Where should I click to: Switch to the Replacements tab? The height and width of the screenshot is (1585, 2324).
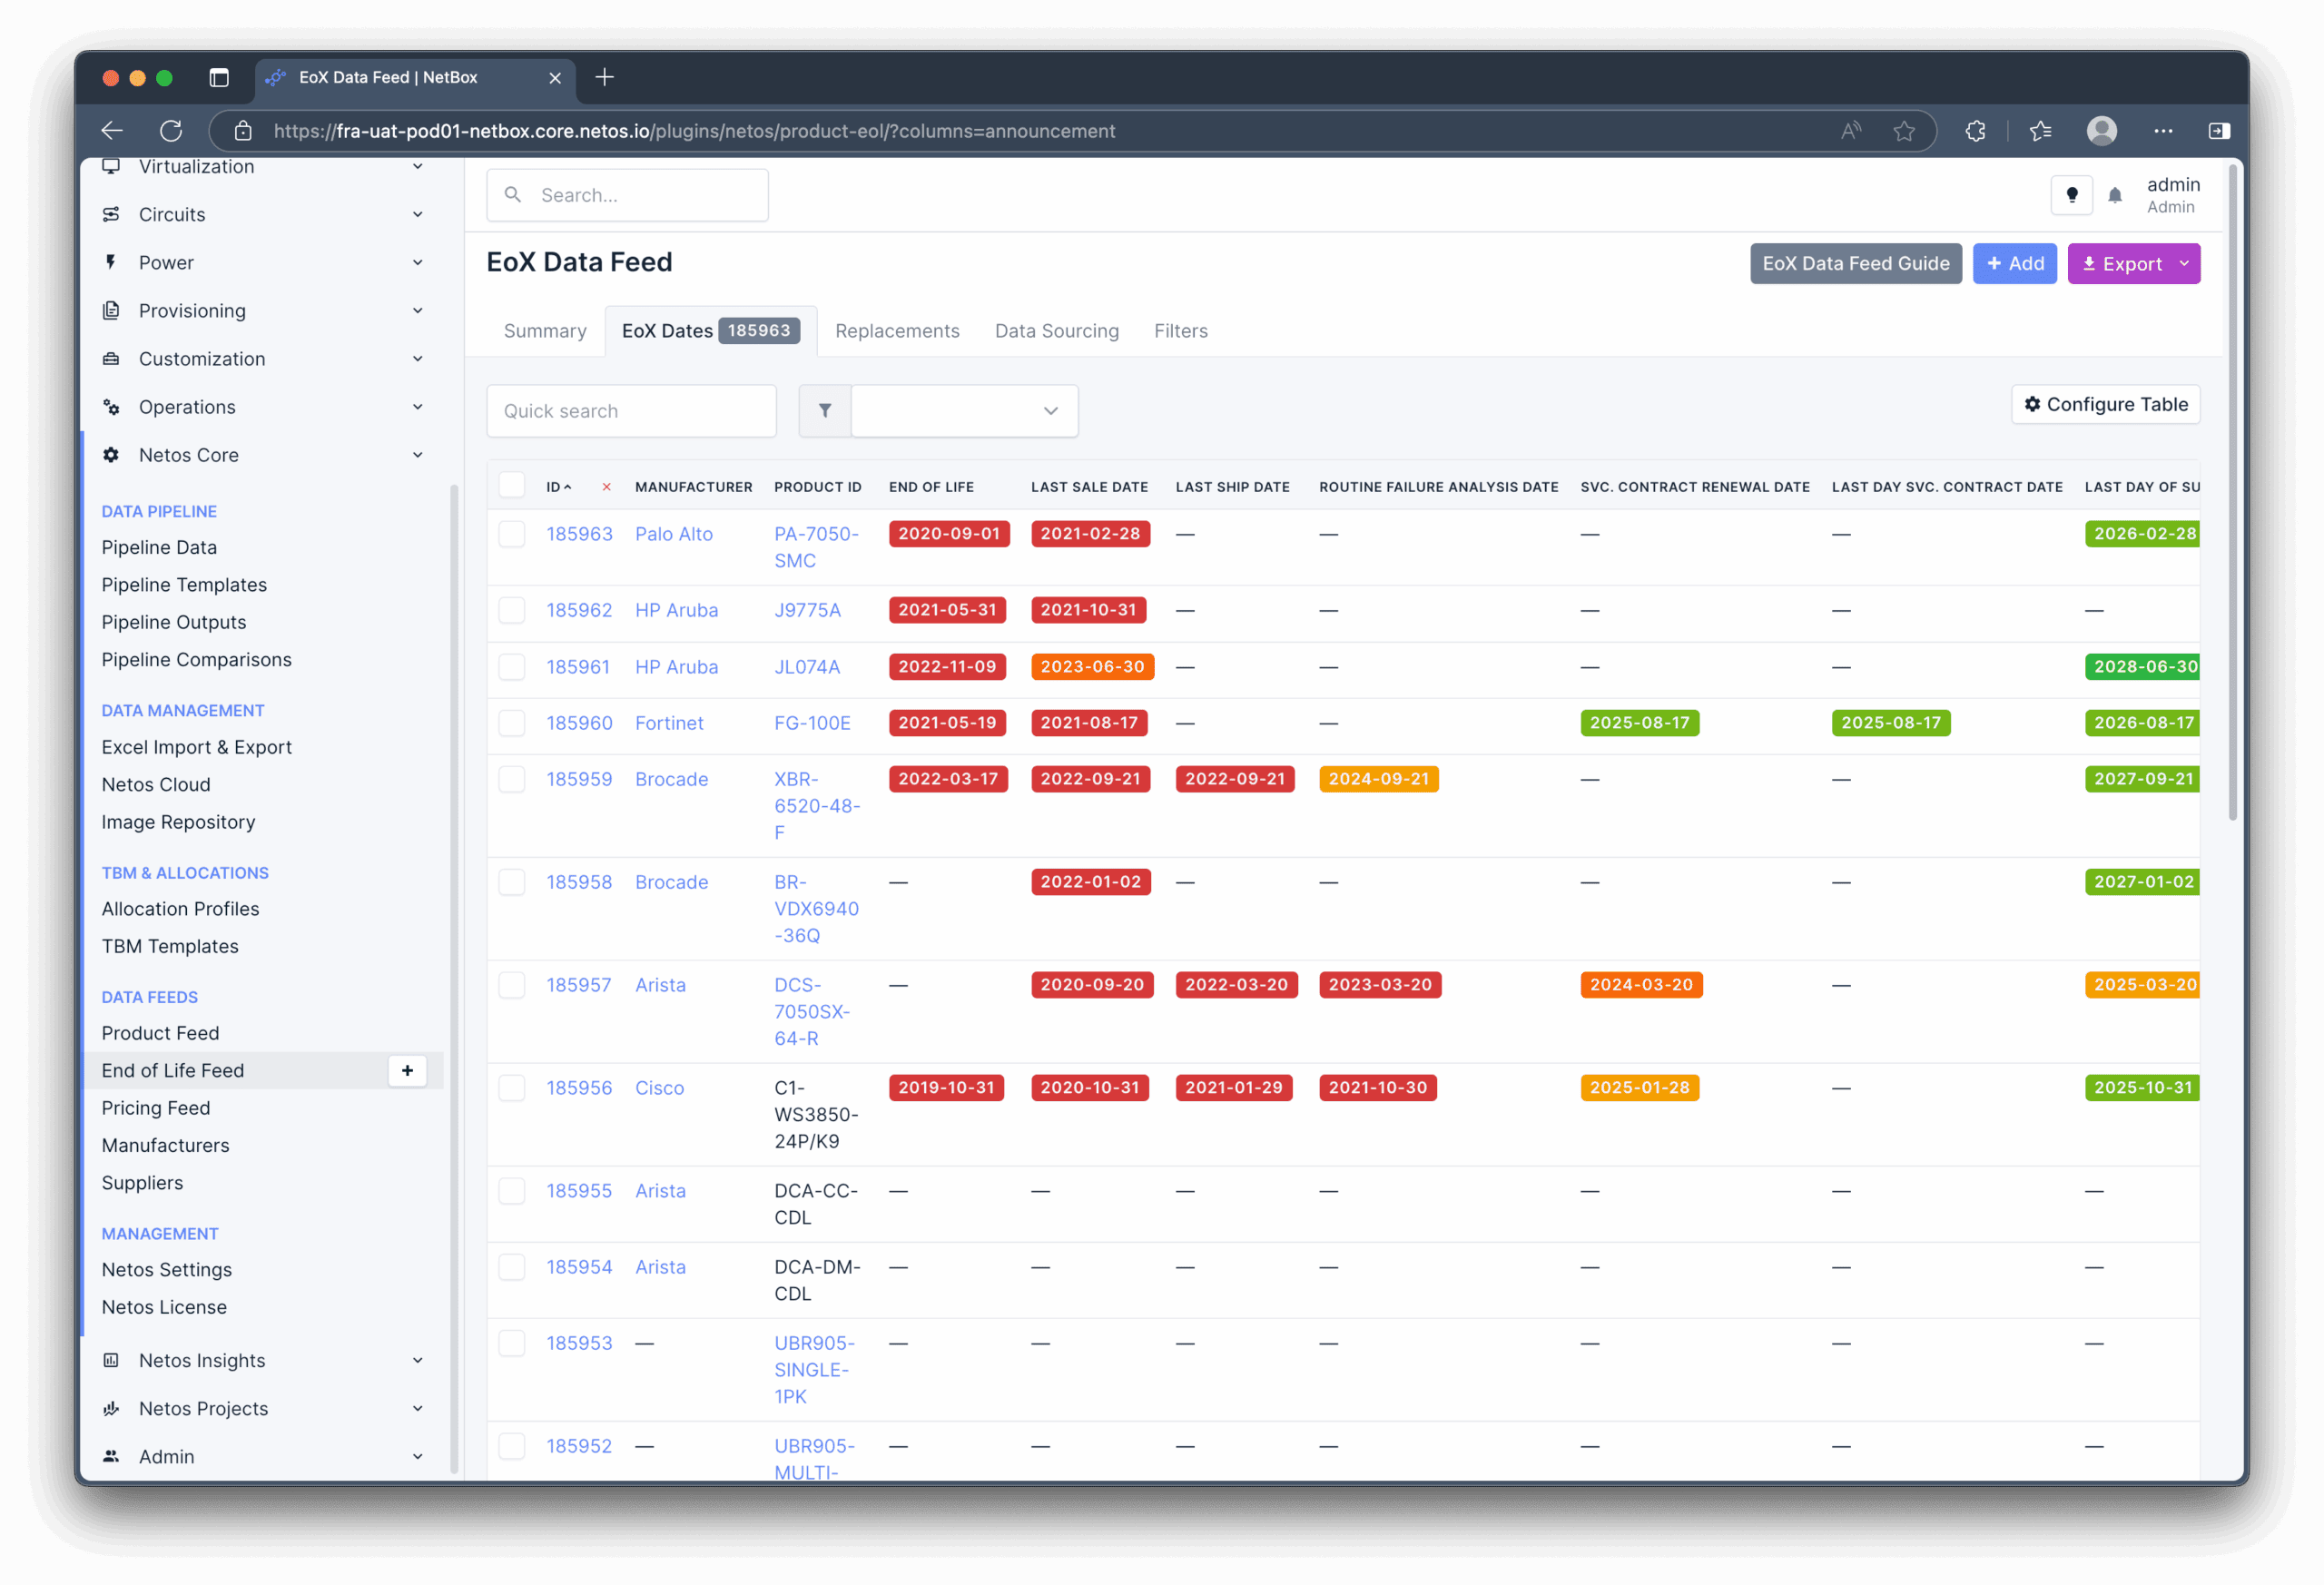tap(897, 331)
